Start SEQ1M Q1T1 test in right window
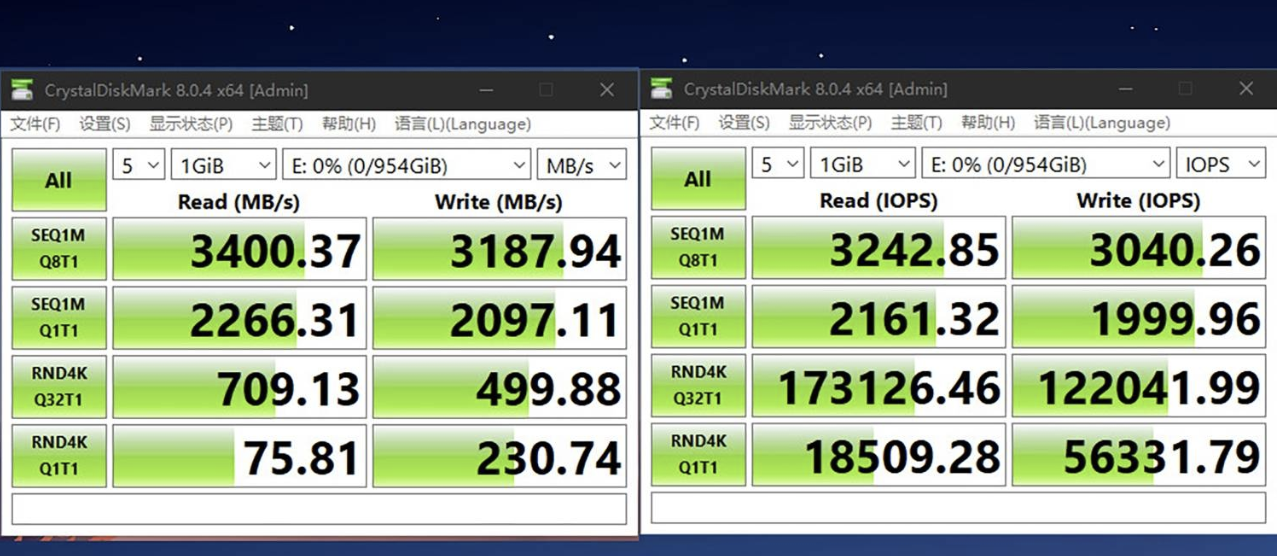This screenshot has height=556, width=1278. tap(698, 316)
